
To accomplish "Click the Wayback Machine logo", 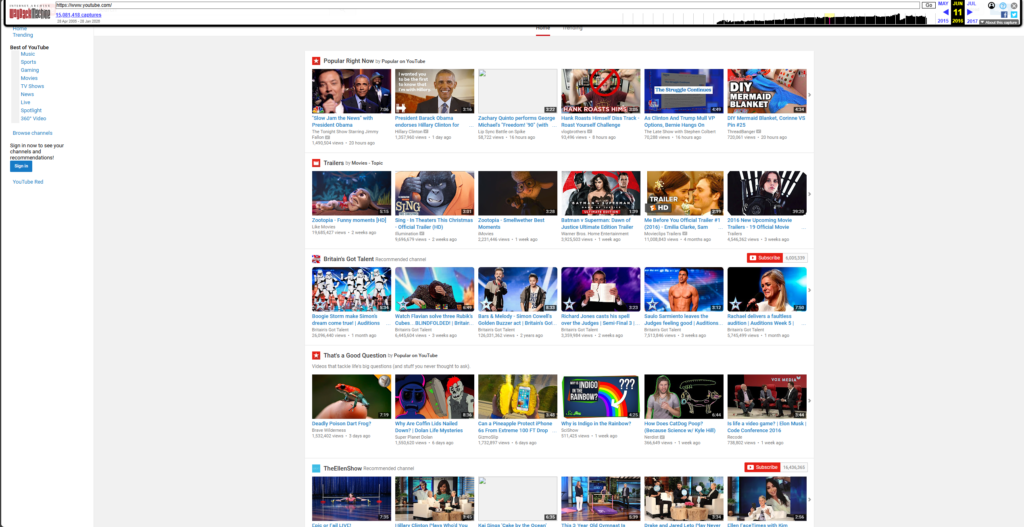I will click(x=28, y=14).
